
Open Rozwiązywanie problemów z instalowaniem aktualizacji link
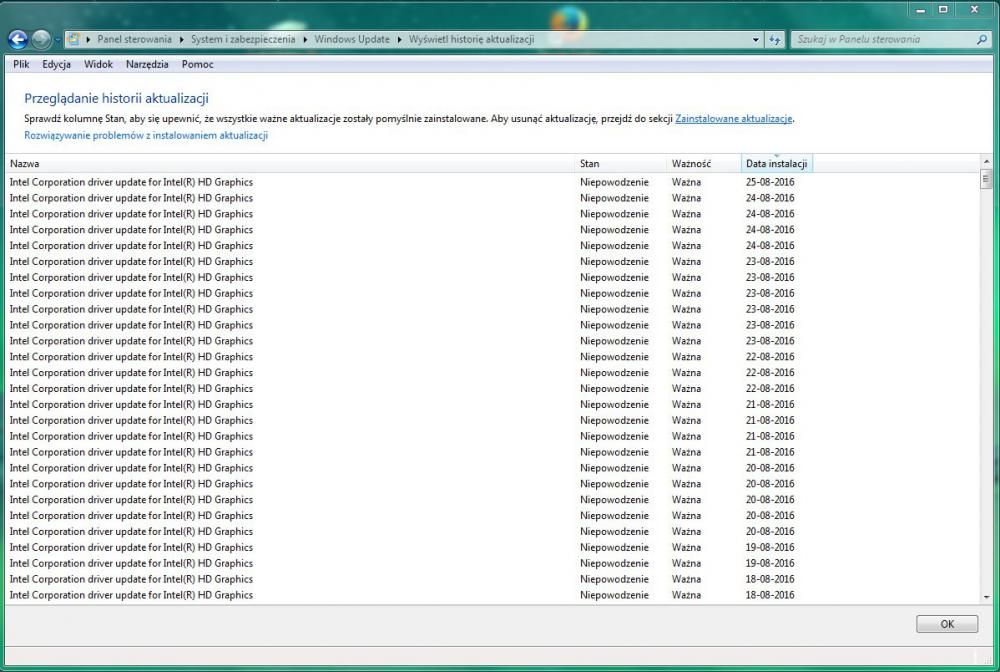coord(146,135)
